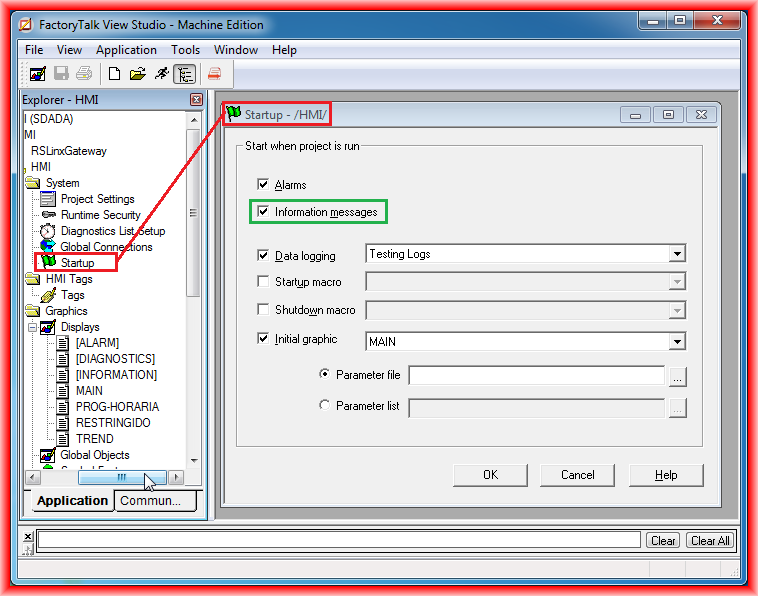Switch to the Communications tab
The image size is (758, 596).
click(x=156, y=501)
